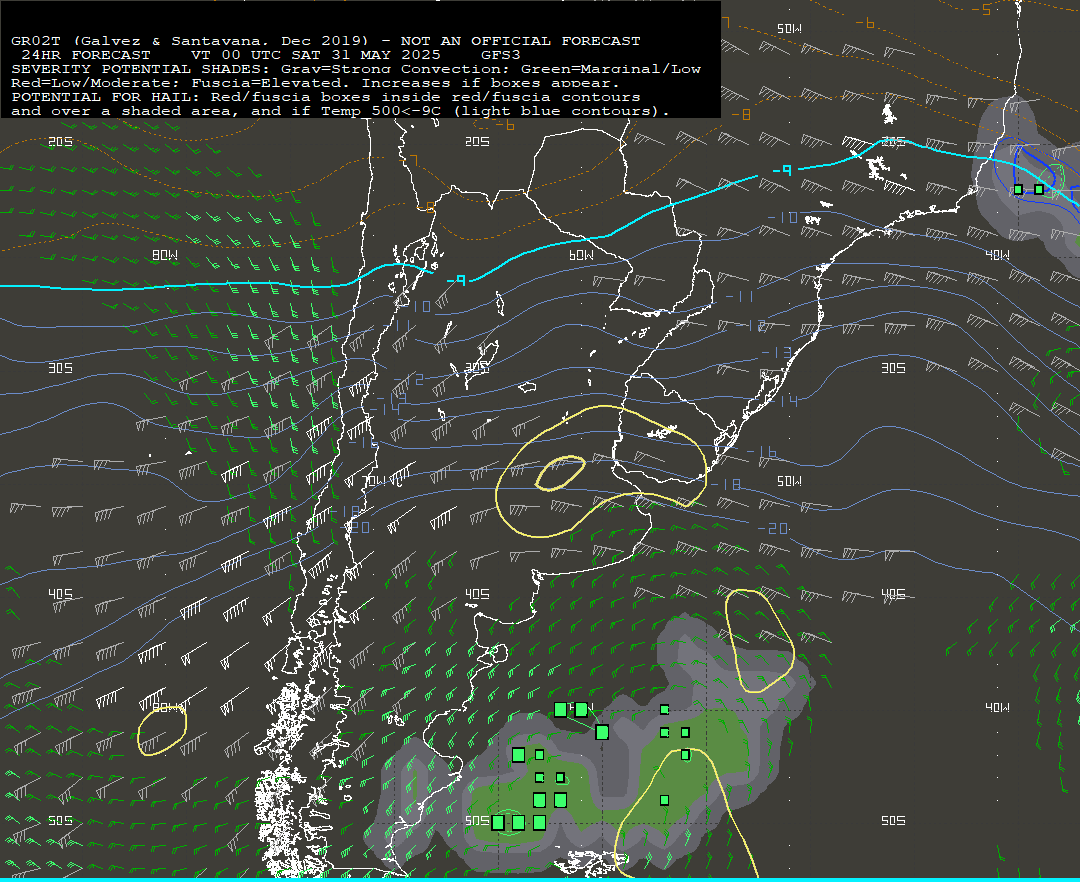Click the 50W label beside the -18 contour
The width and height of the screenshot is (1080, 882).
[789, 481]
